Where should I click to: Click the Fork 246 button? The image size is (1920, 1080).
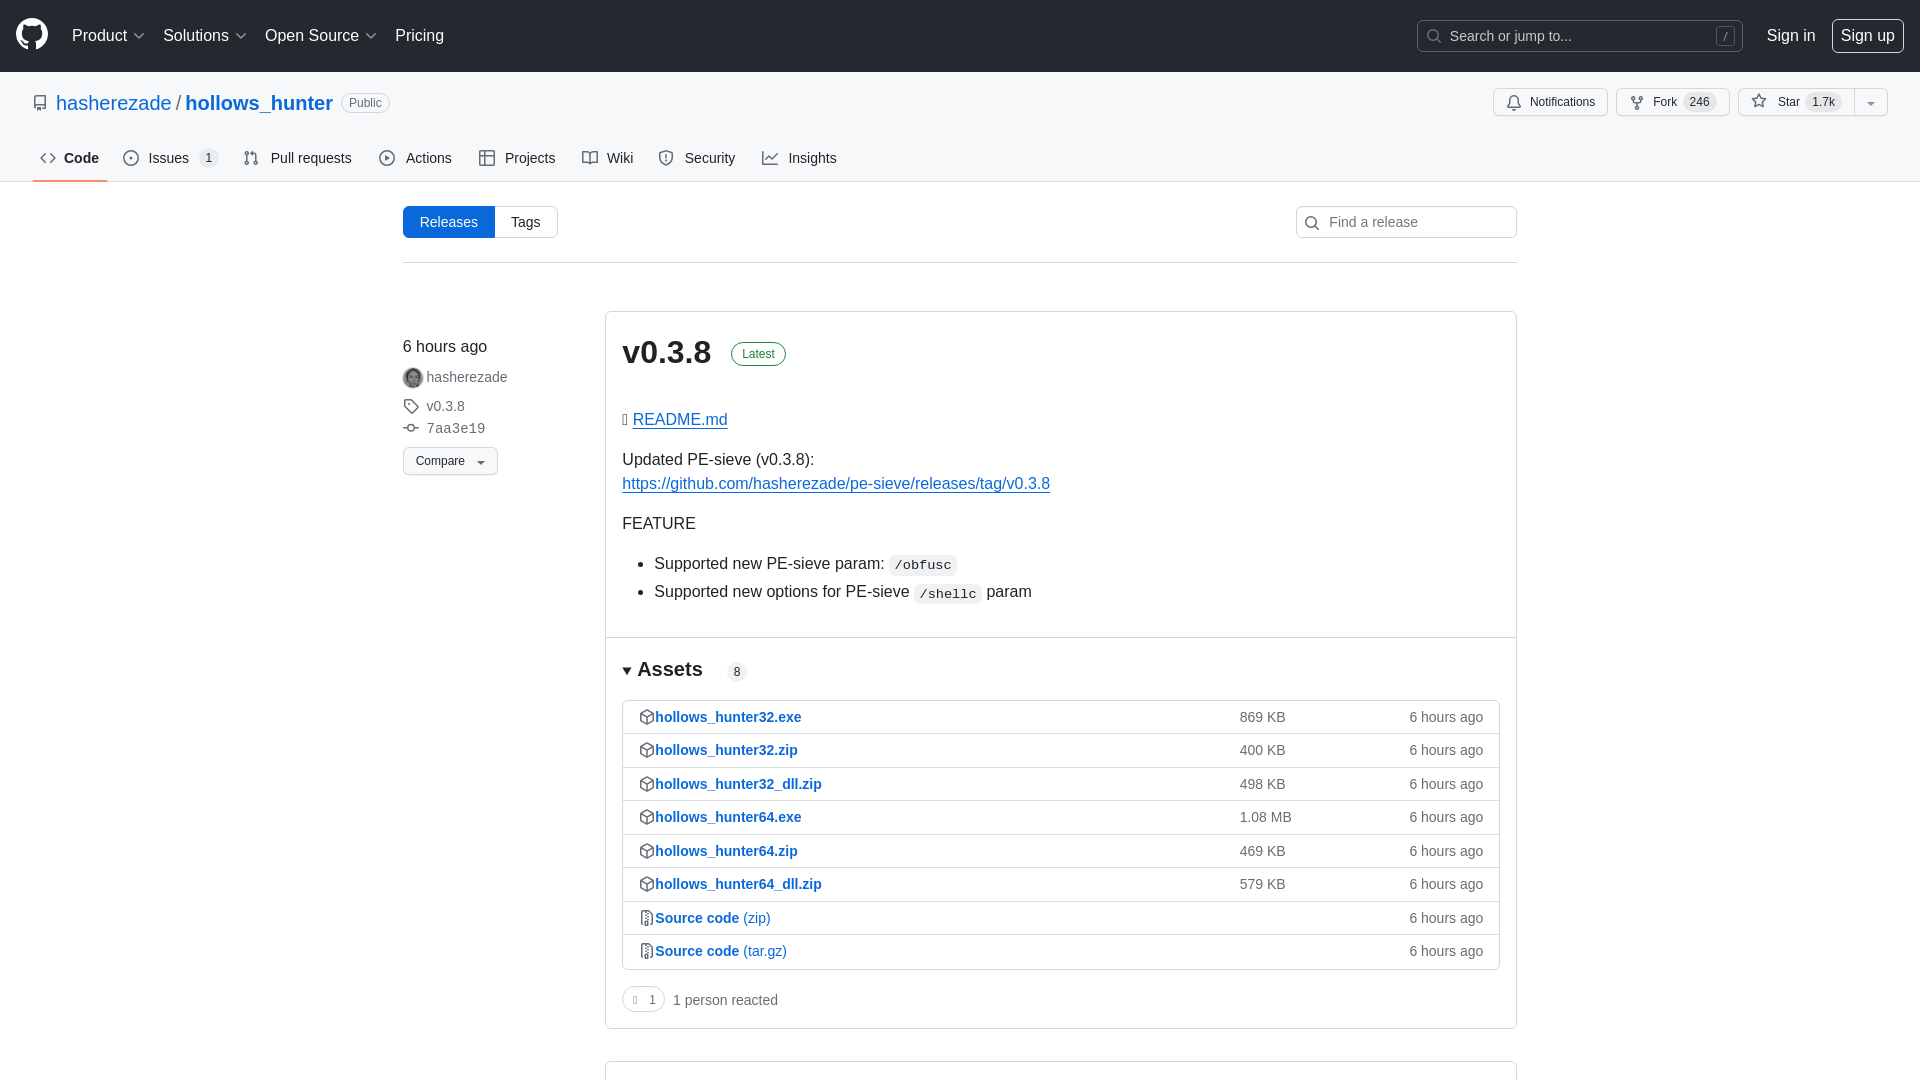pos(1673,102)
